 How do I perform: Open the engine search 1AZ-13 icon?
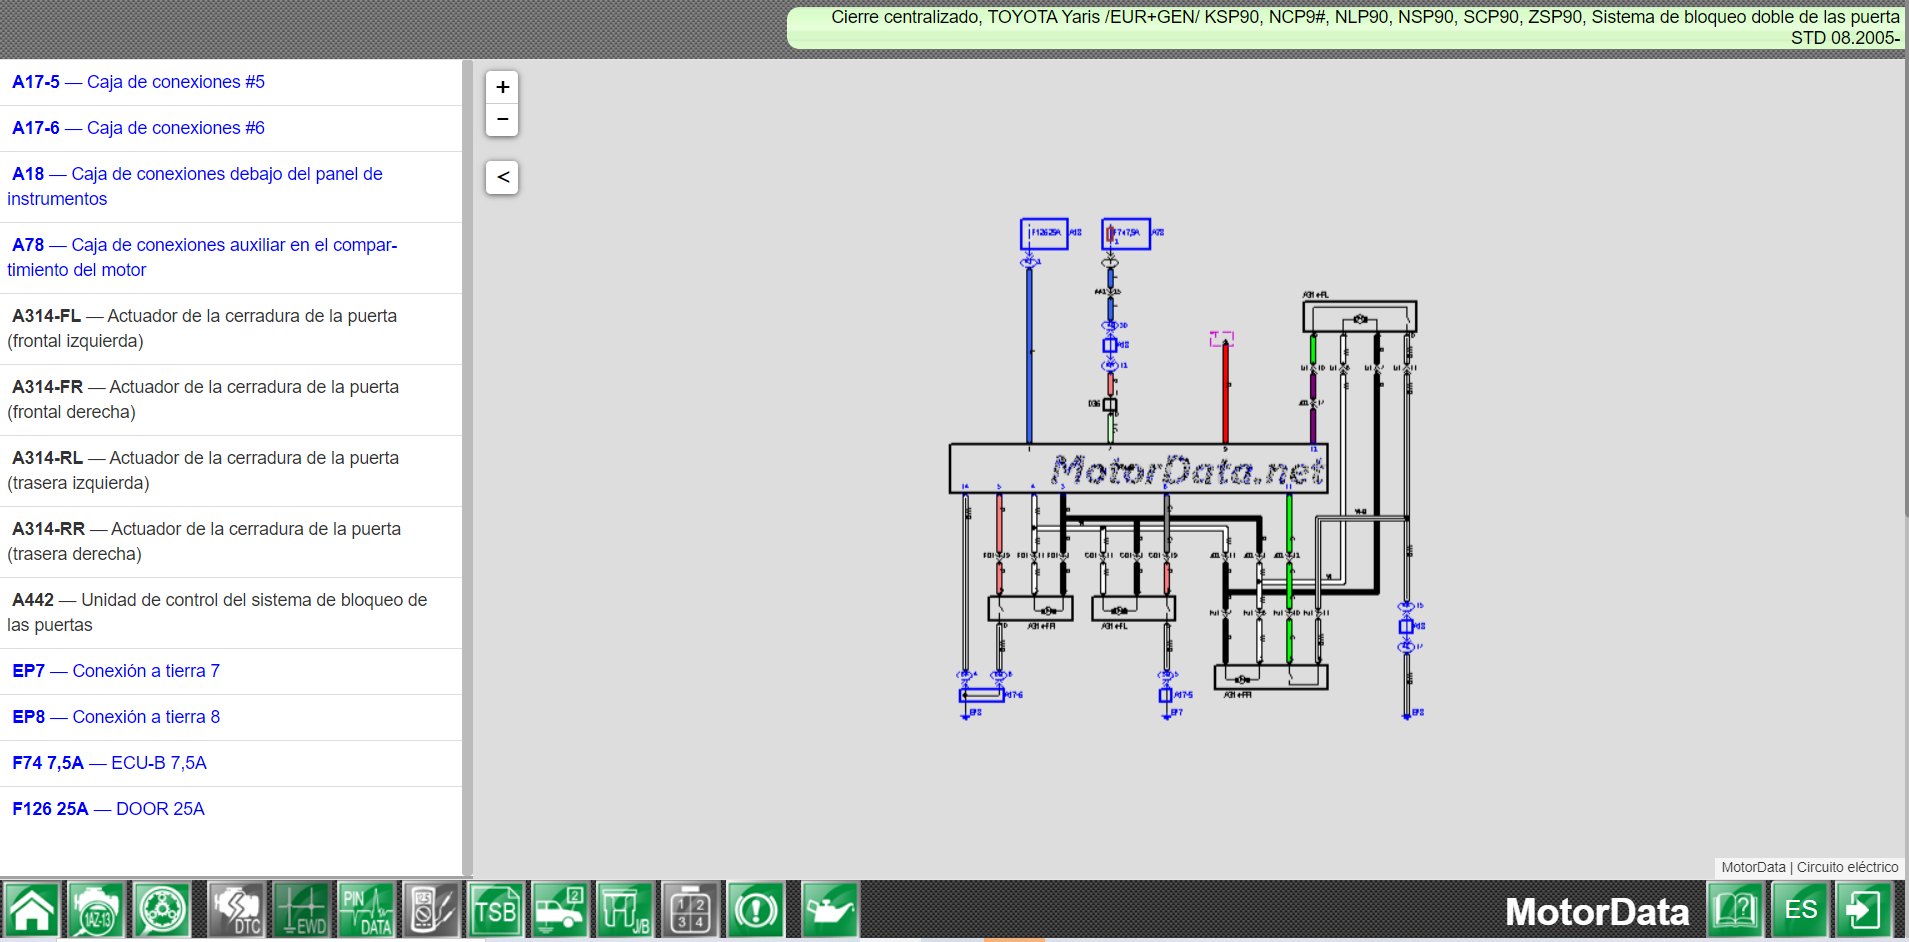click(97, 911)
